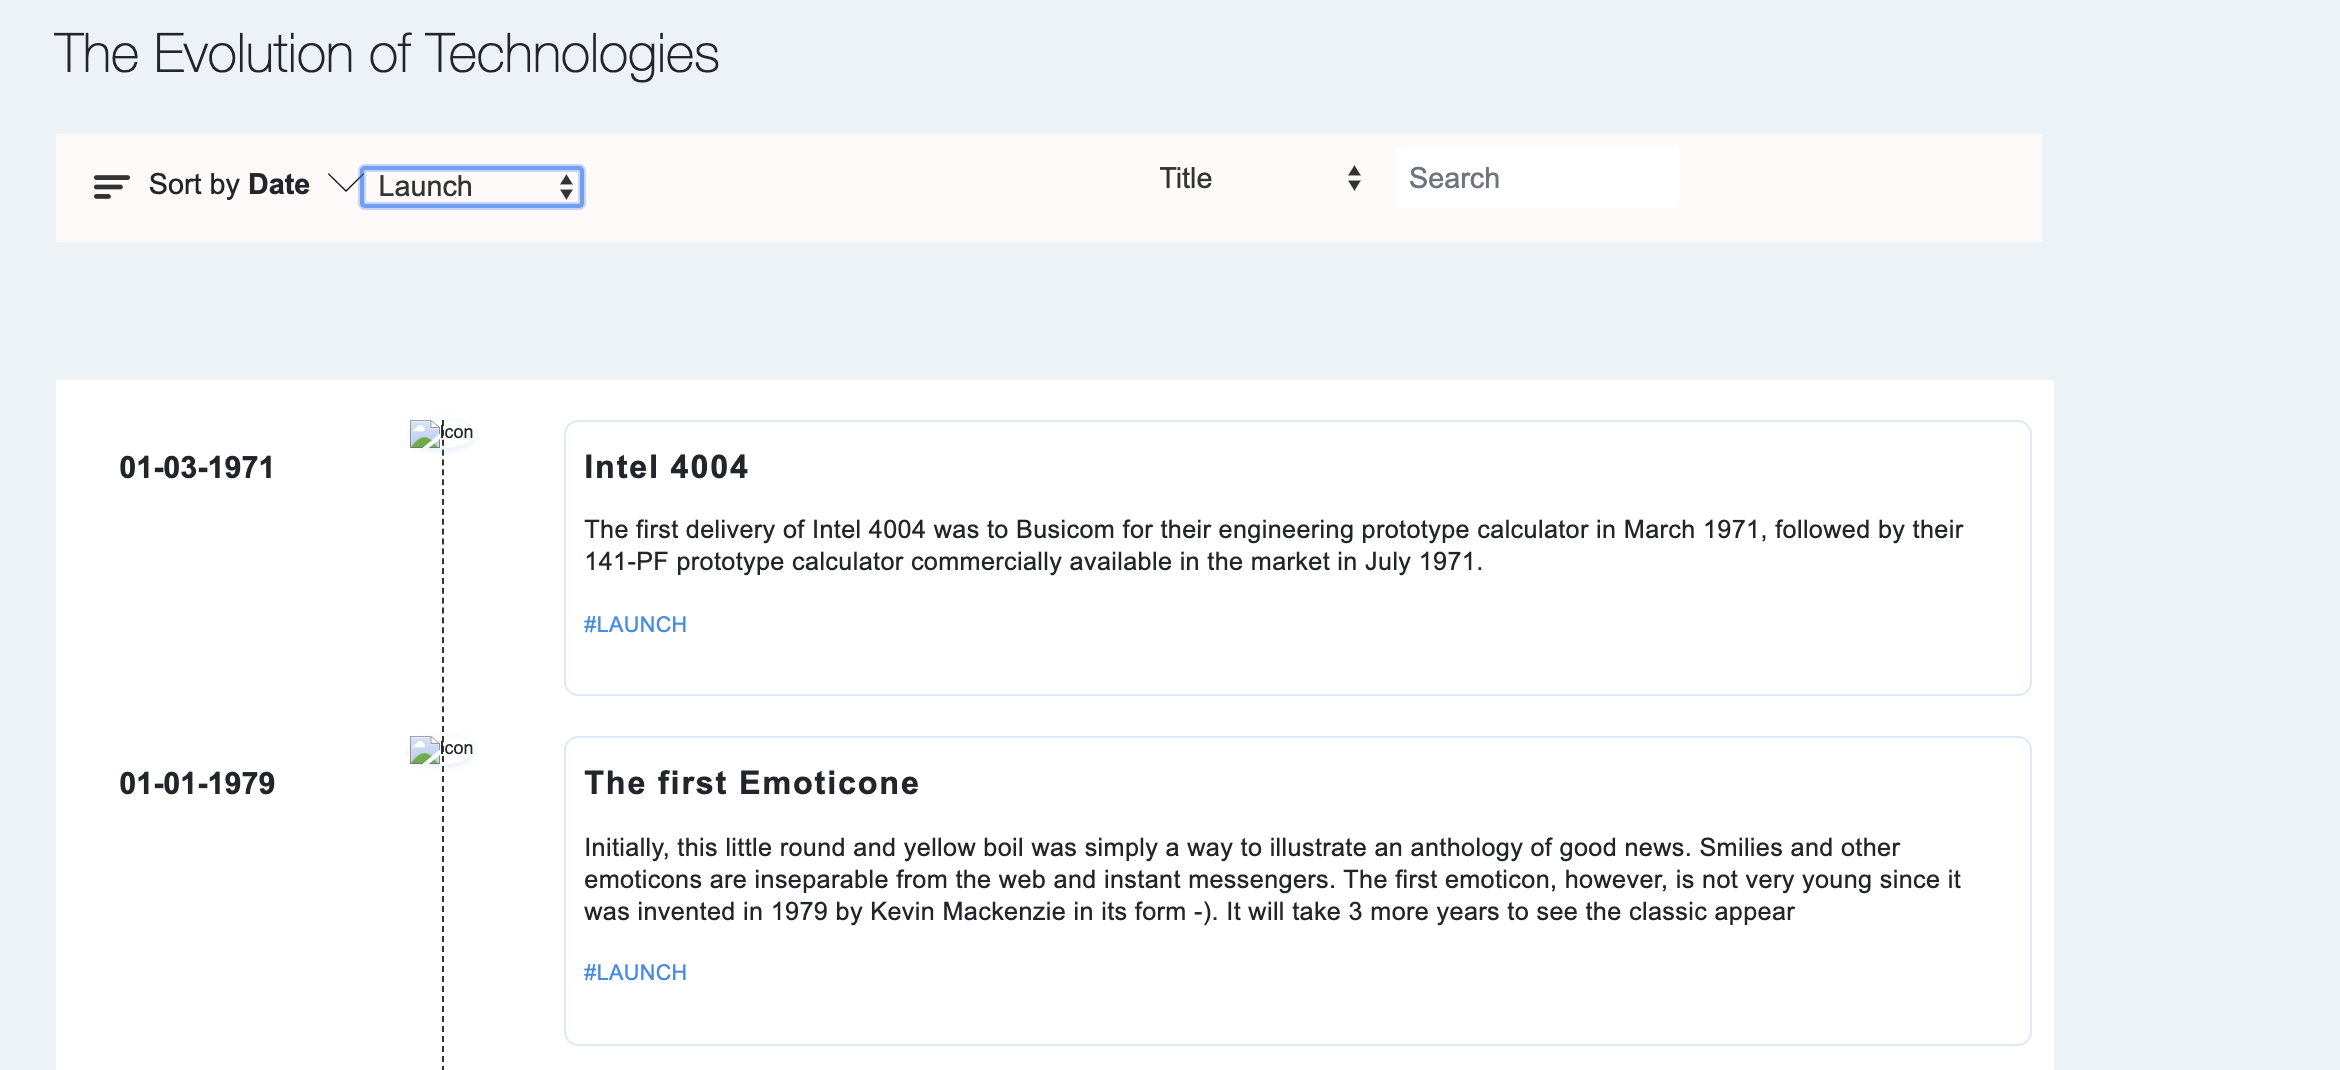Click the first Emoticone description paragraph

(x=1273, y=880)
